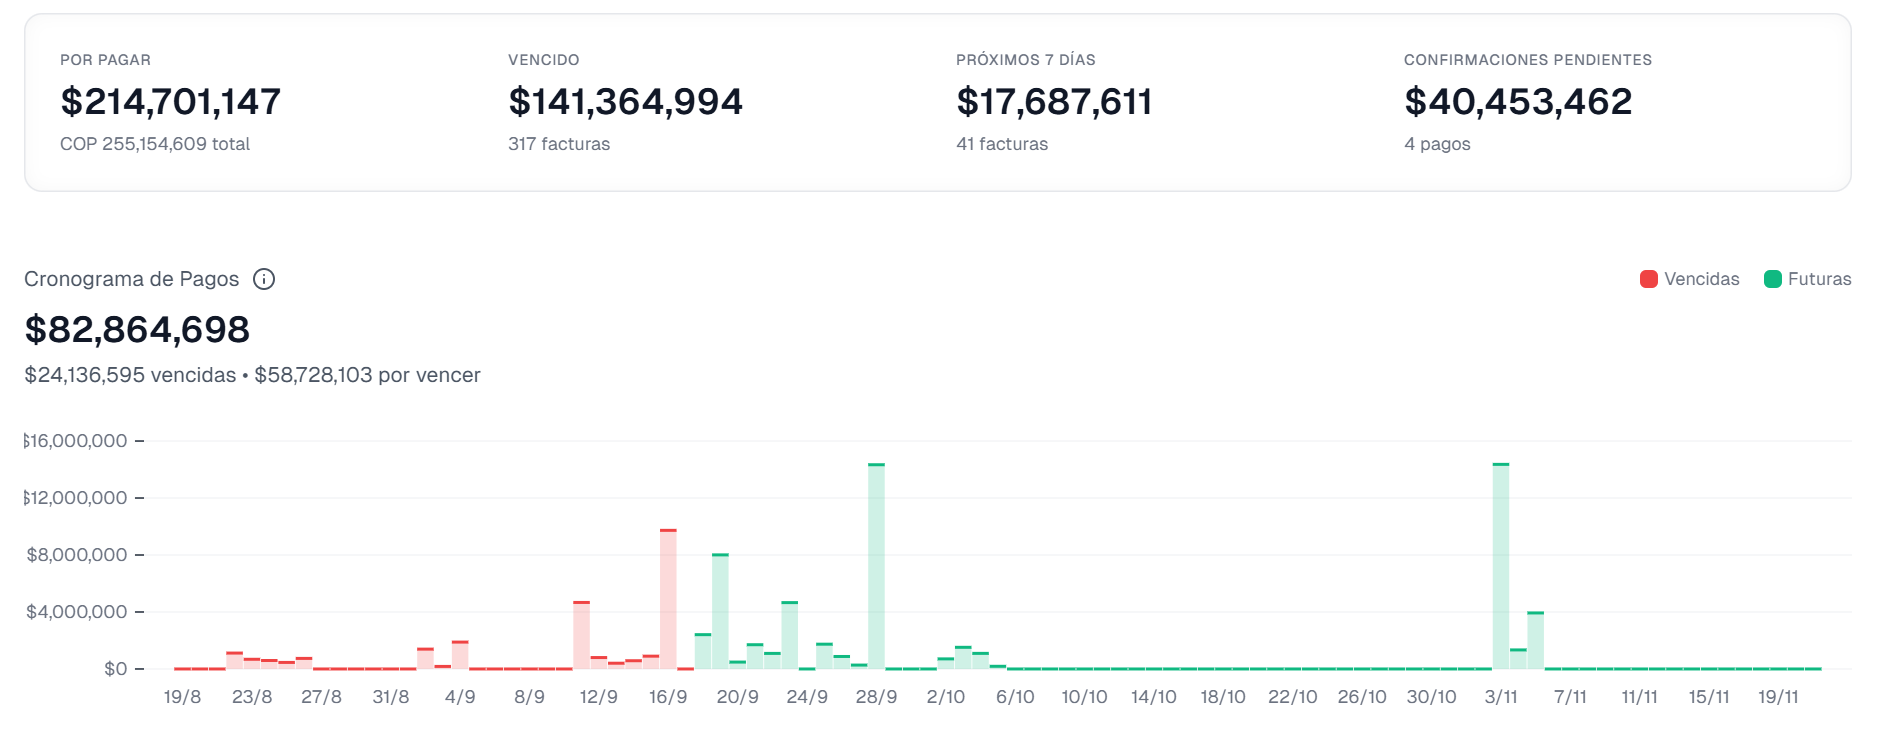View the 4 pagos pending confirmations

pos(1436,144)
